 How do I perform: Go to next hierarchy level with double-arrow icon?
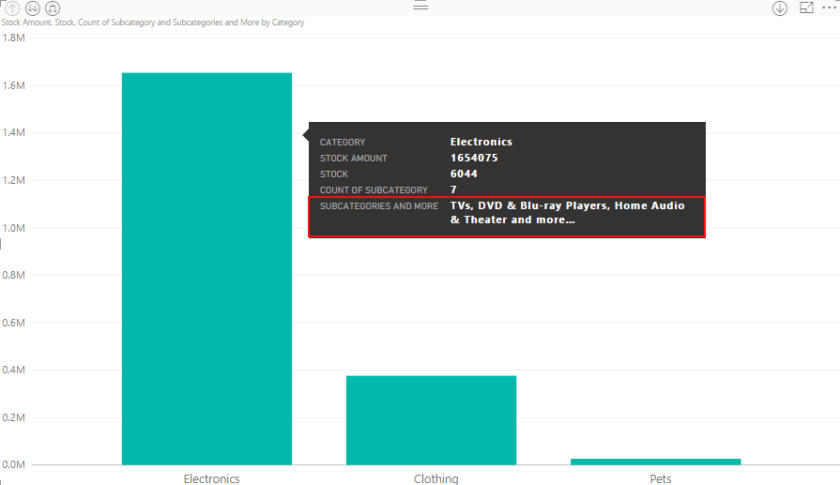32,7
